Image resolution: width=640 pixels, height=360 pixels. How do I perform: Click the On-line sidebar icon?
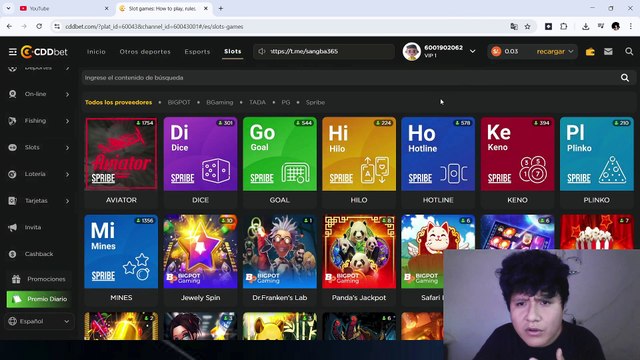13,94
